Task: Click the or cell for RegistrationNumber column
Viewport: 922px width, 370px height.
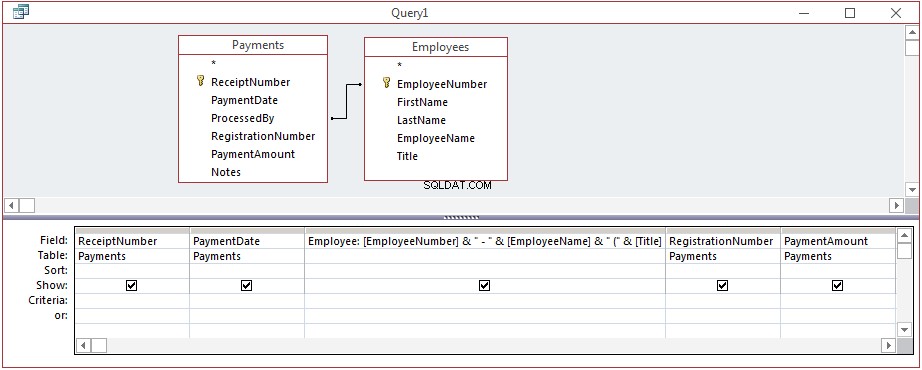Action: coord(723,315)
